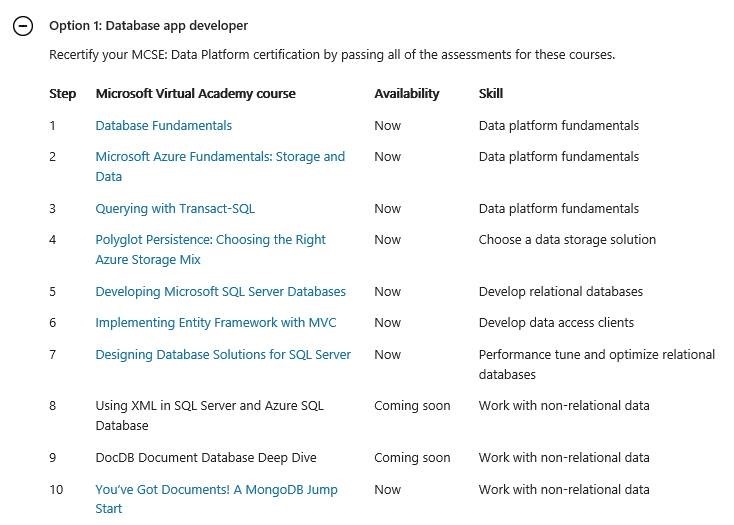This screenshot has height=525, width=734.
Task: Open Microsoft Azure Fundamentals: Storage and Data
Action: (x=220, y=166)
